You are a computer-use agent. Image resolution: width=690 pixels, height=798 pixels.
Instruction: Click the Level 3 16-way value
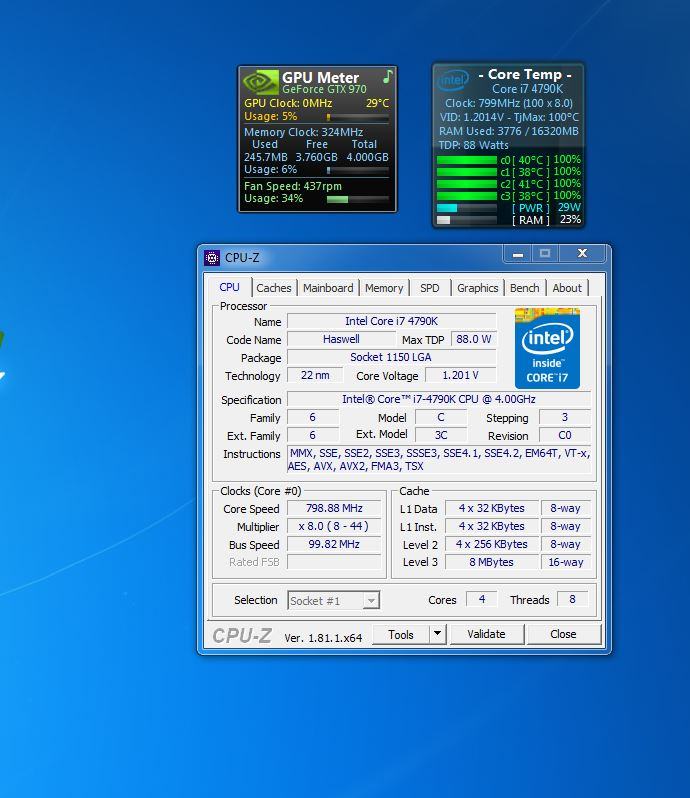click(x=565, y=562)
